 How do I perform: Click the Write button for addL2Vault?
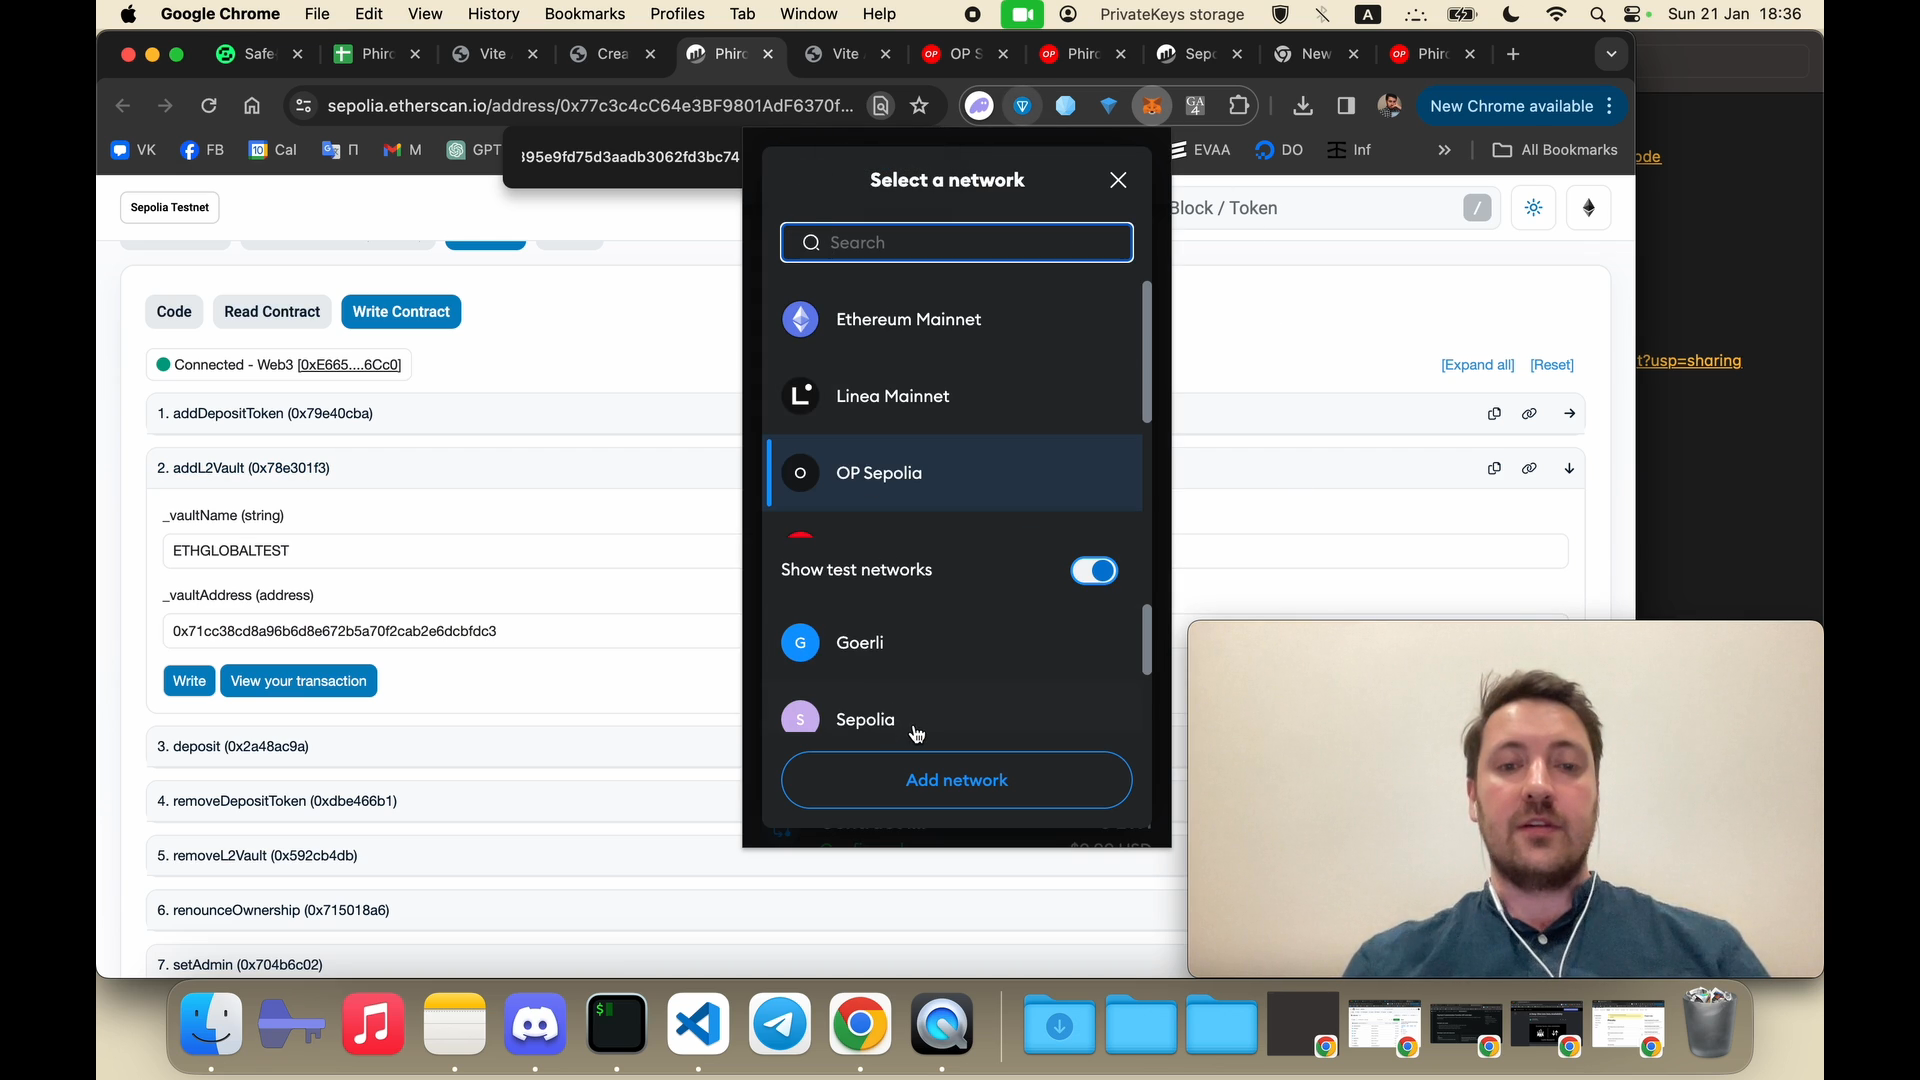(x=189, y=681)
